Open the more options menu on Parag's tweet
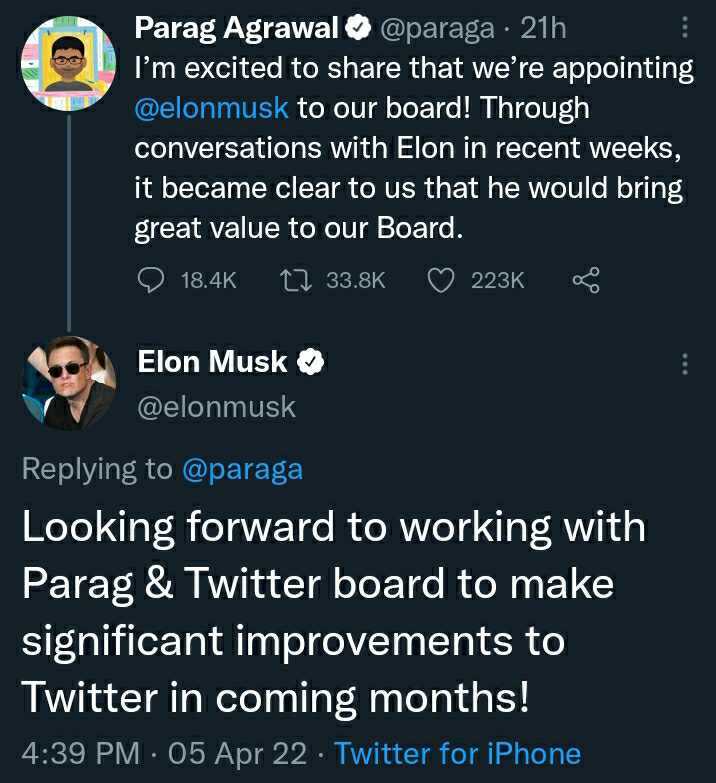Image resolution: width=716 pixels, height=783 pixels. point(685,29)
